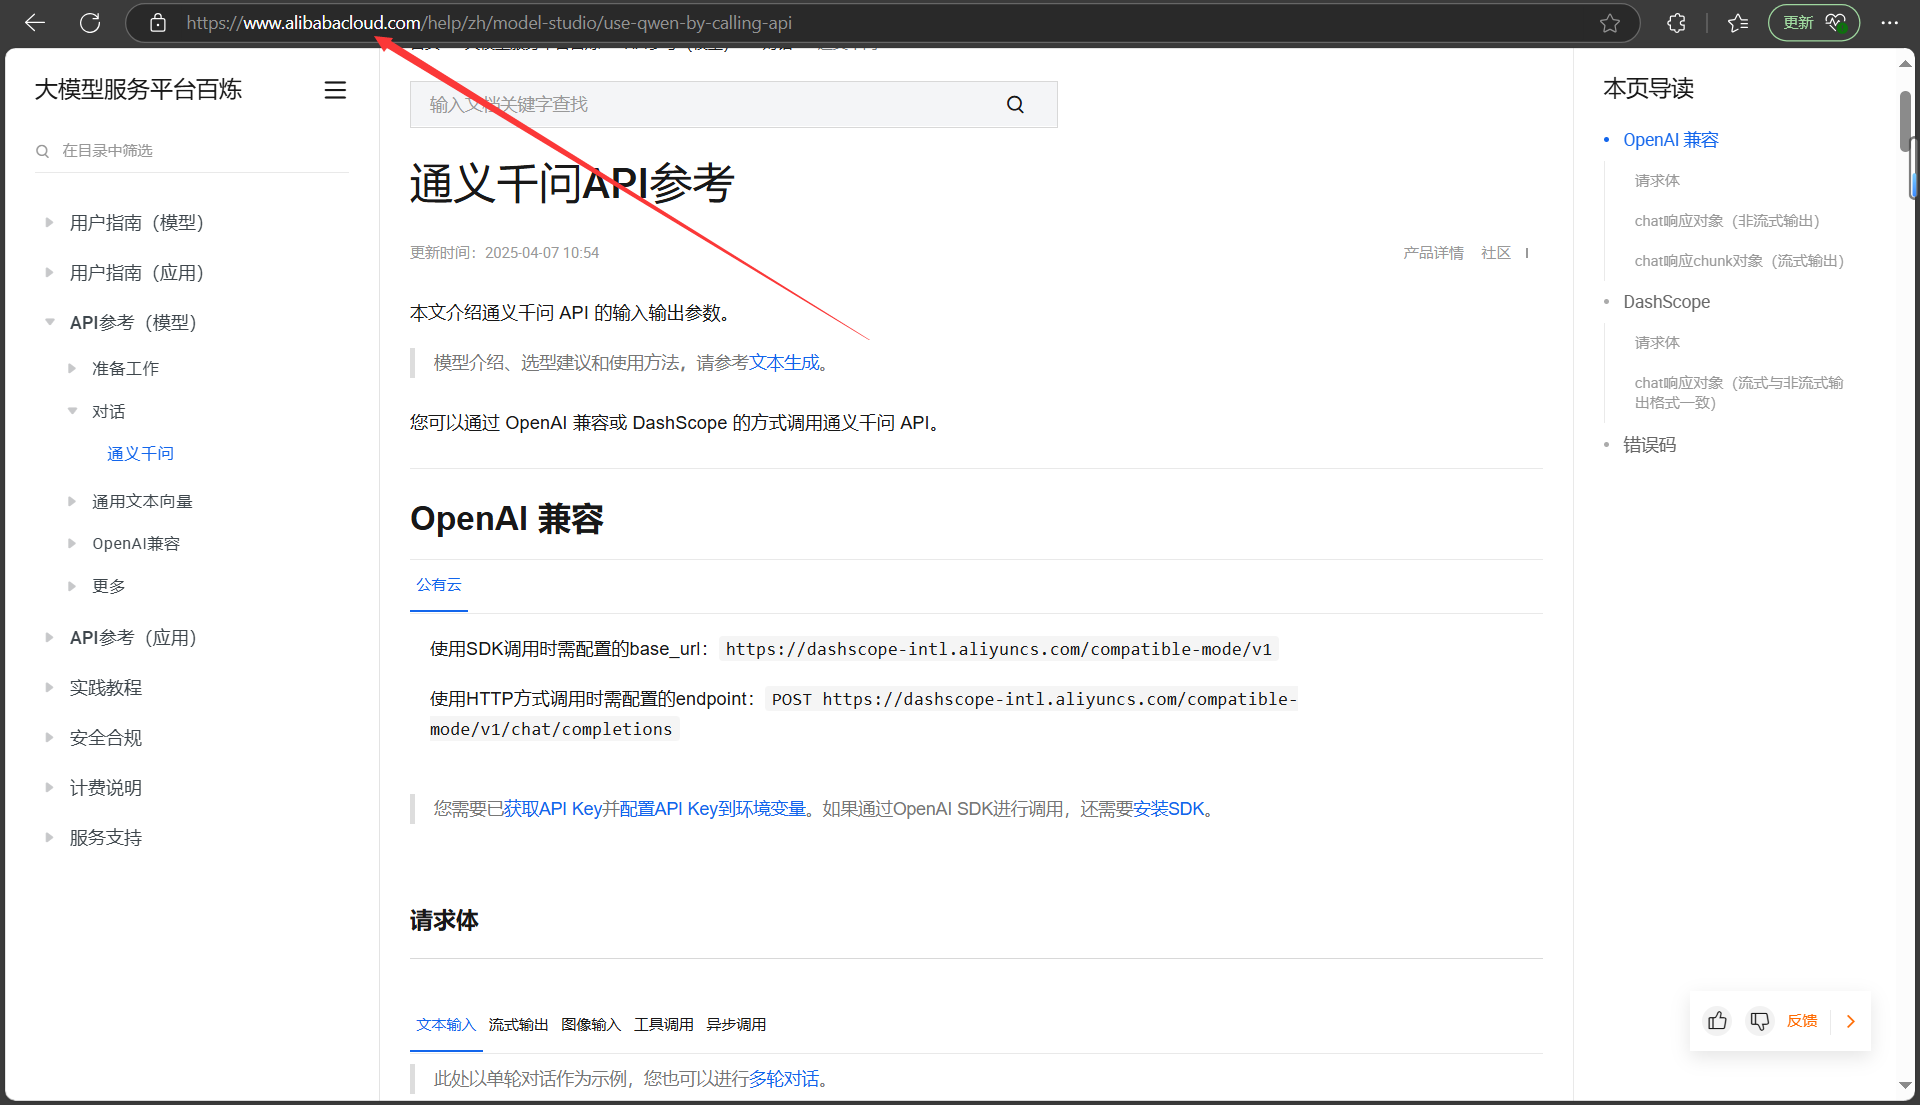Open browser favorites list icon
Viewport: 1920px width, 1105px height.
pos(1738,23)
